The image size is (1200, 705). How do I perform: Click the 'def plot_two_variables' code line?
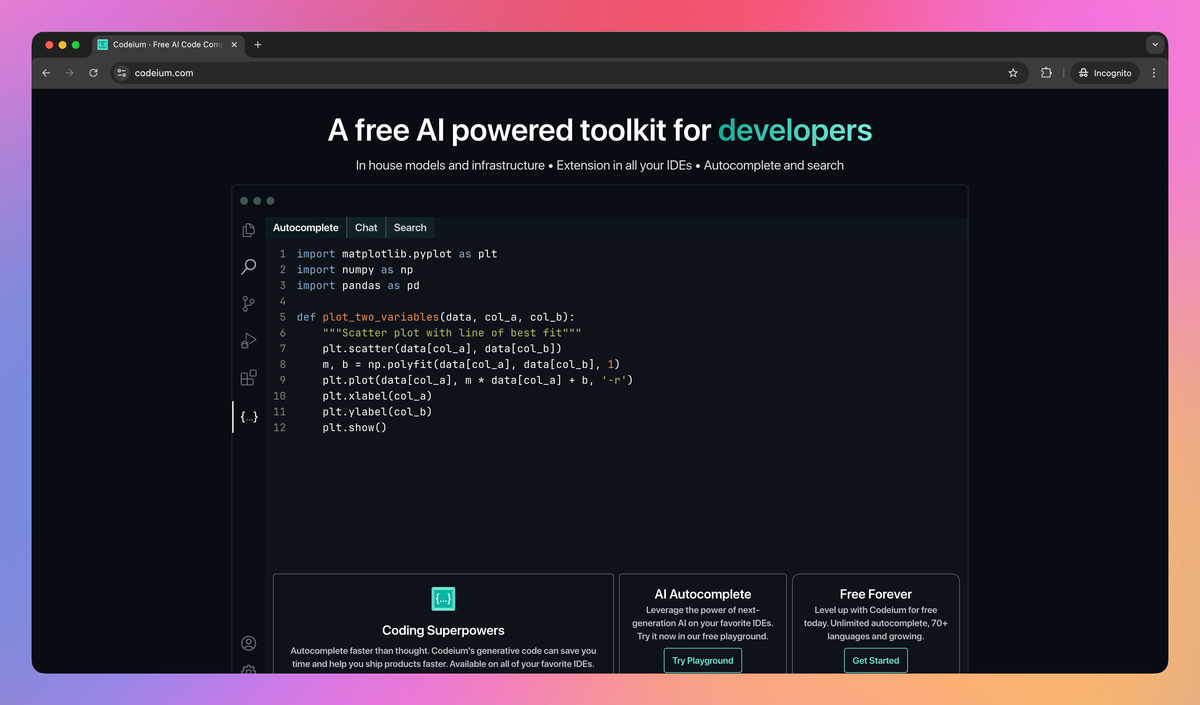436,317
